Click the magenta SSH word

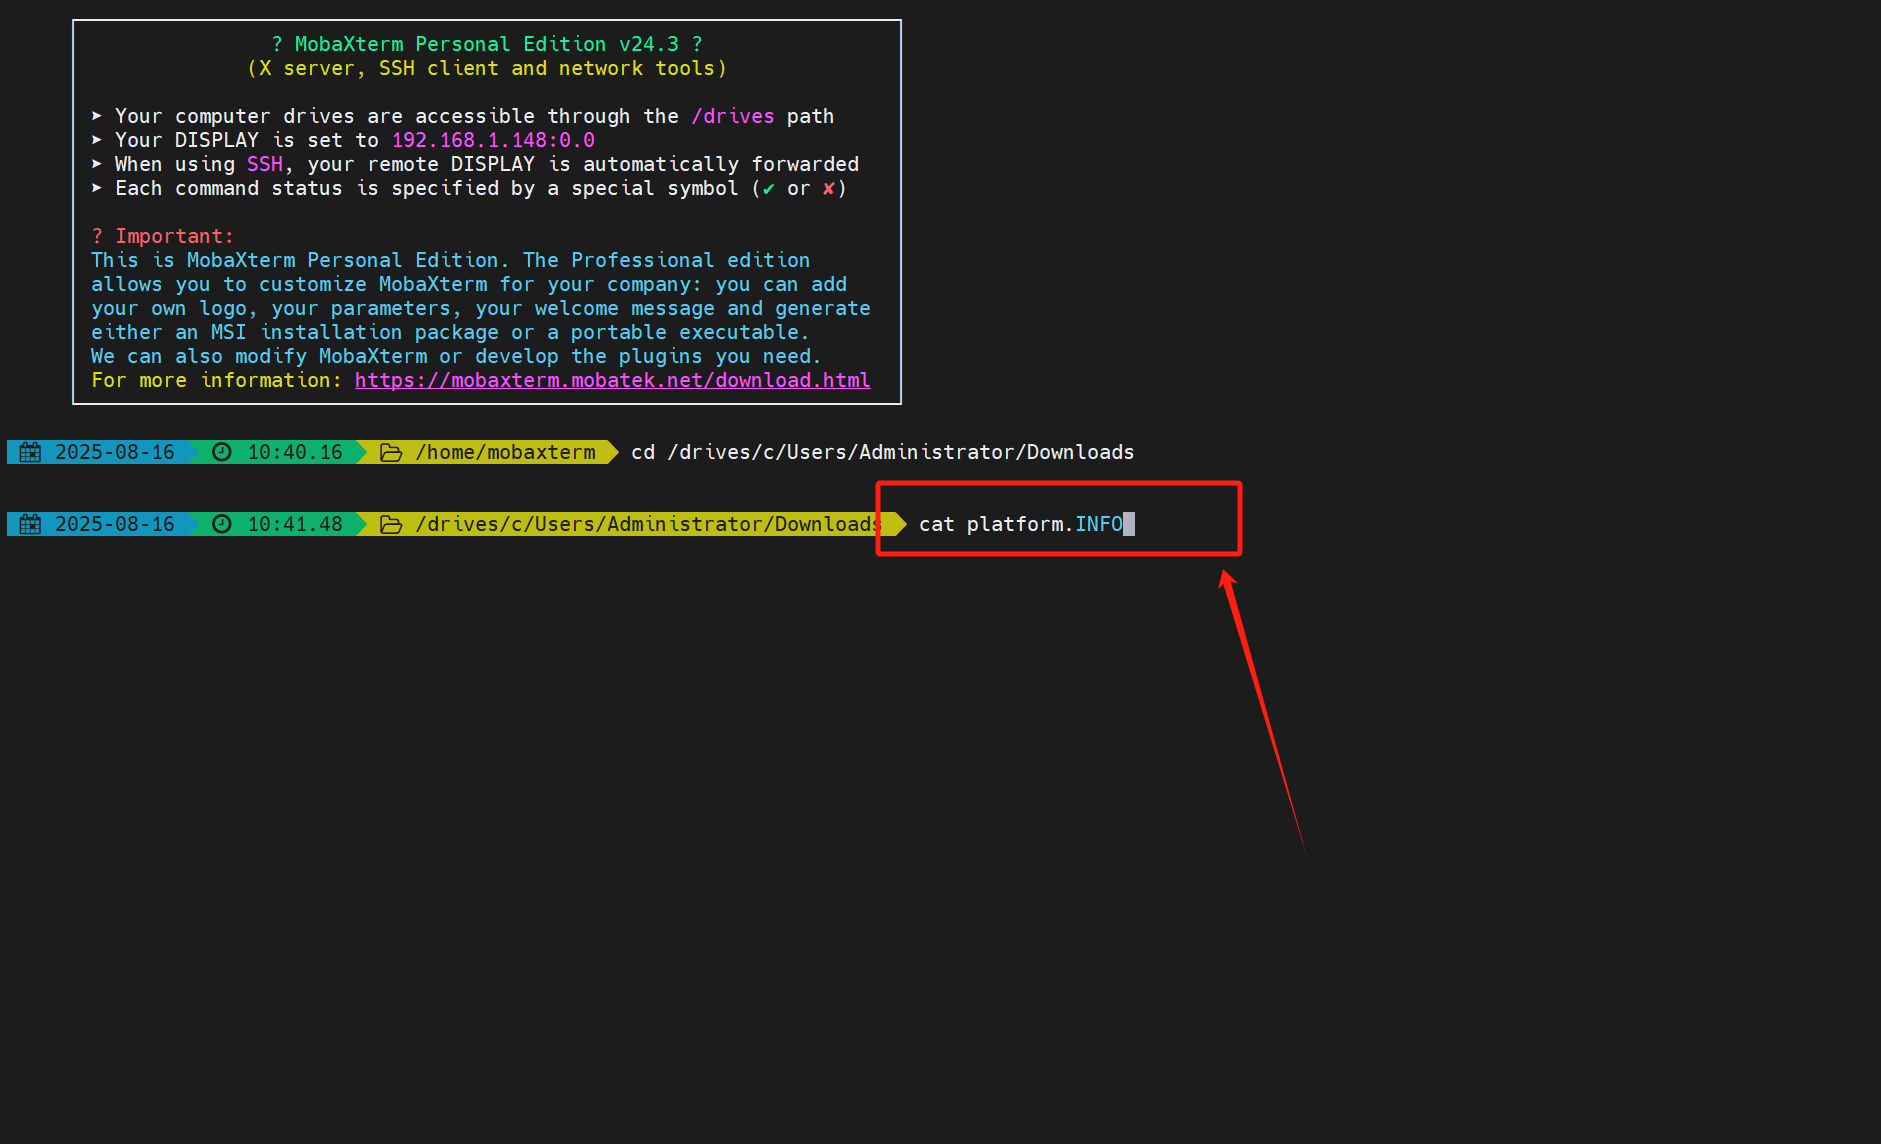pos(265,165)
